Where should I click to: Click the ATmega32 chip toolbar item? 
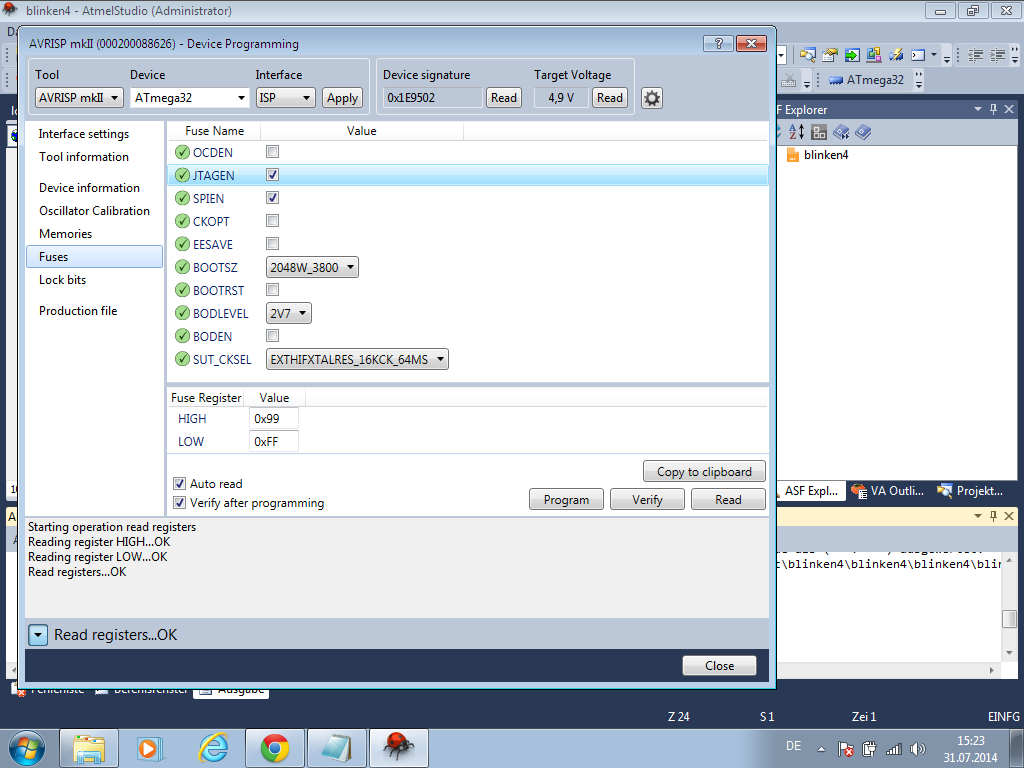tap(867, 80)
